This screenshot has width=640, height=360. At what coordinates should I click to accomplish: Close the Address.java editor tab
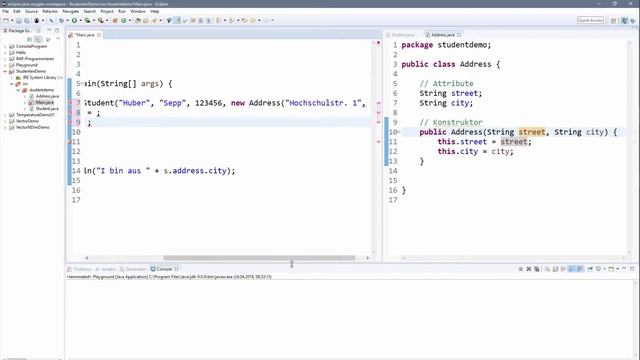pos(459,35)
